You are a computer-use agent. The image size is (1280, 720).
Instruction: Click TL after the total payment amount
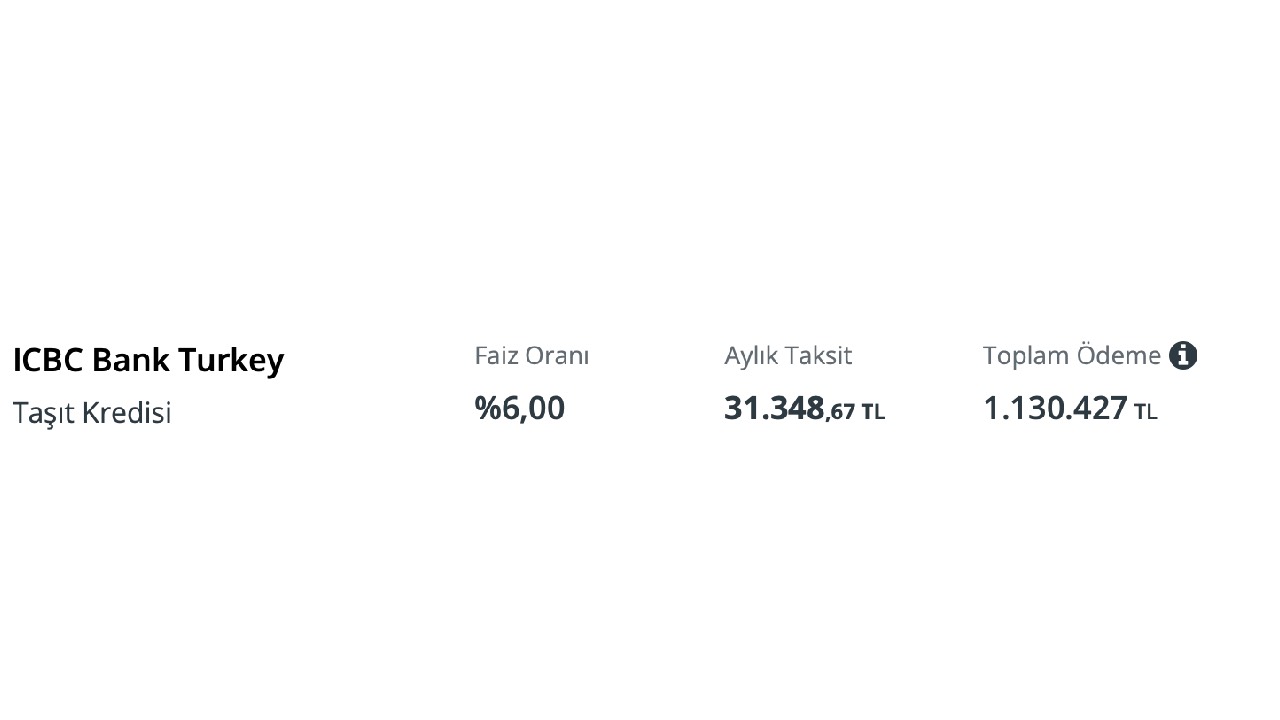pyautogui.click(x=1146, y=412)
